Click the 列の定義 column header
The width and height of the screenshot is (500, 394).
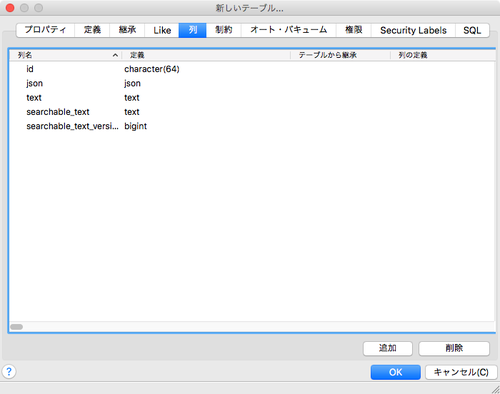tap(443, 55)
